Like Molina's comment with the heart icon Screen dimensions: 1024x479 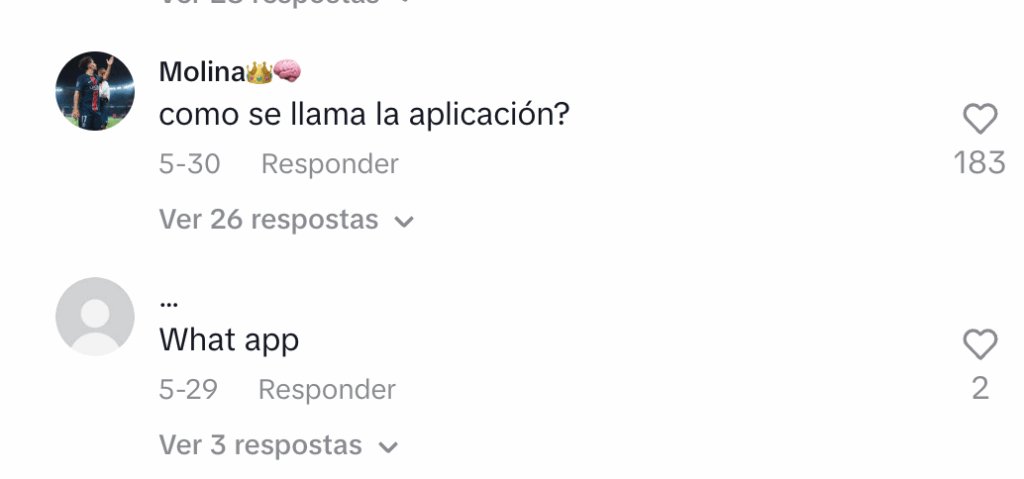click(980, 119)
